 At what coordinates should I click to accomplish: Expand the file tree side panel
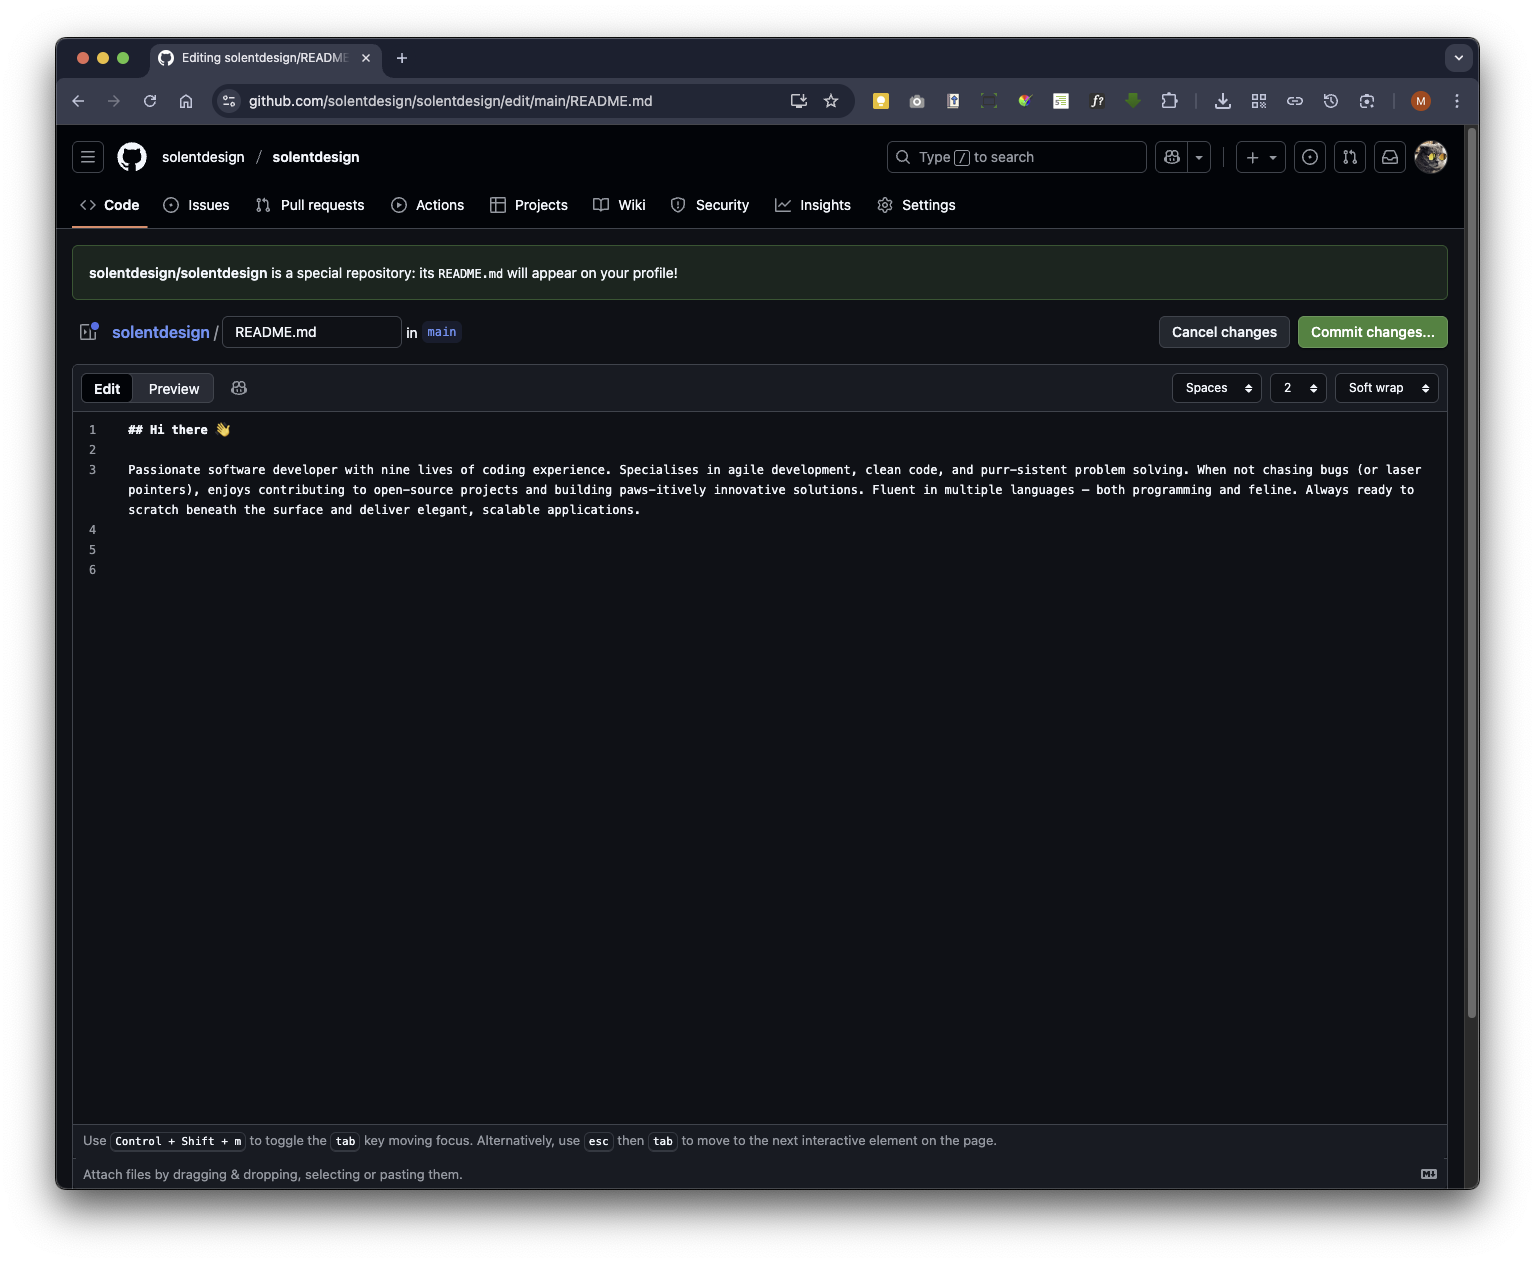tap(89, 332)
